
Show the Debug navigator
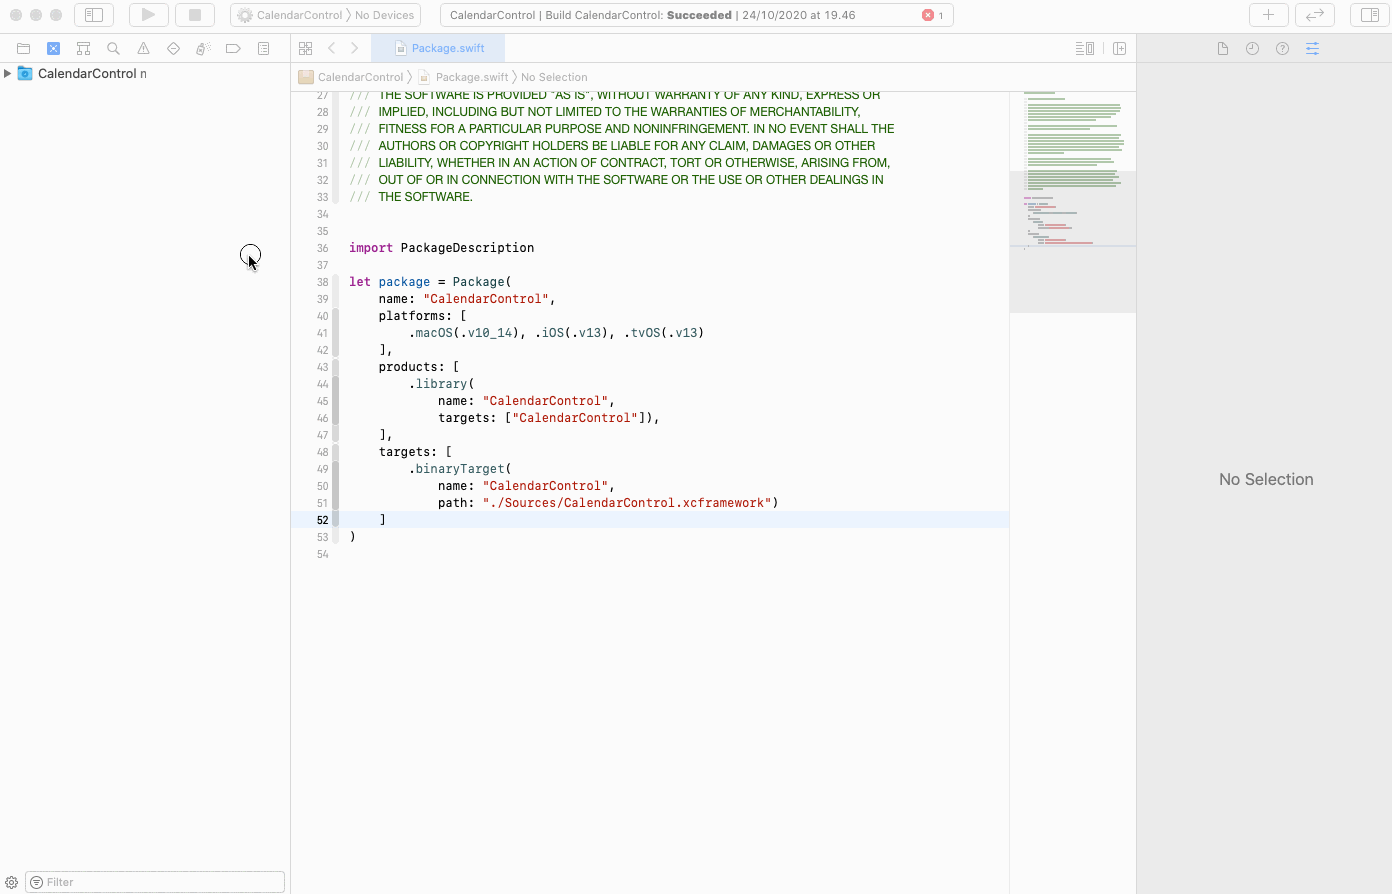coord(203,48)
